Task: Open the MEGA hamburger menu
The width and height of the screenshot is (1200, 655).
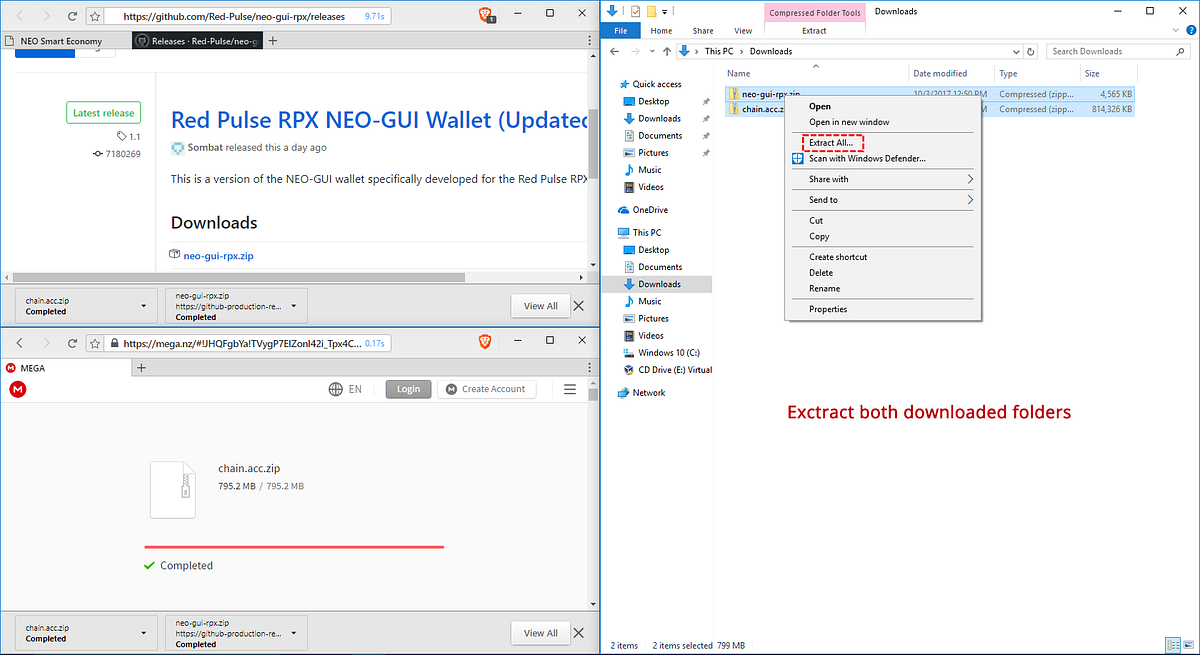Action: click(x=570, y=389)
